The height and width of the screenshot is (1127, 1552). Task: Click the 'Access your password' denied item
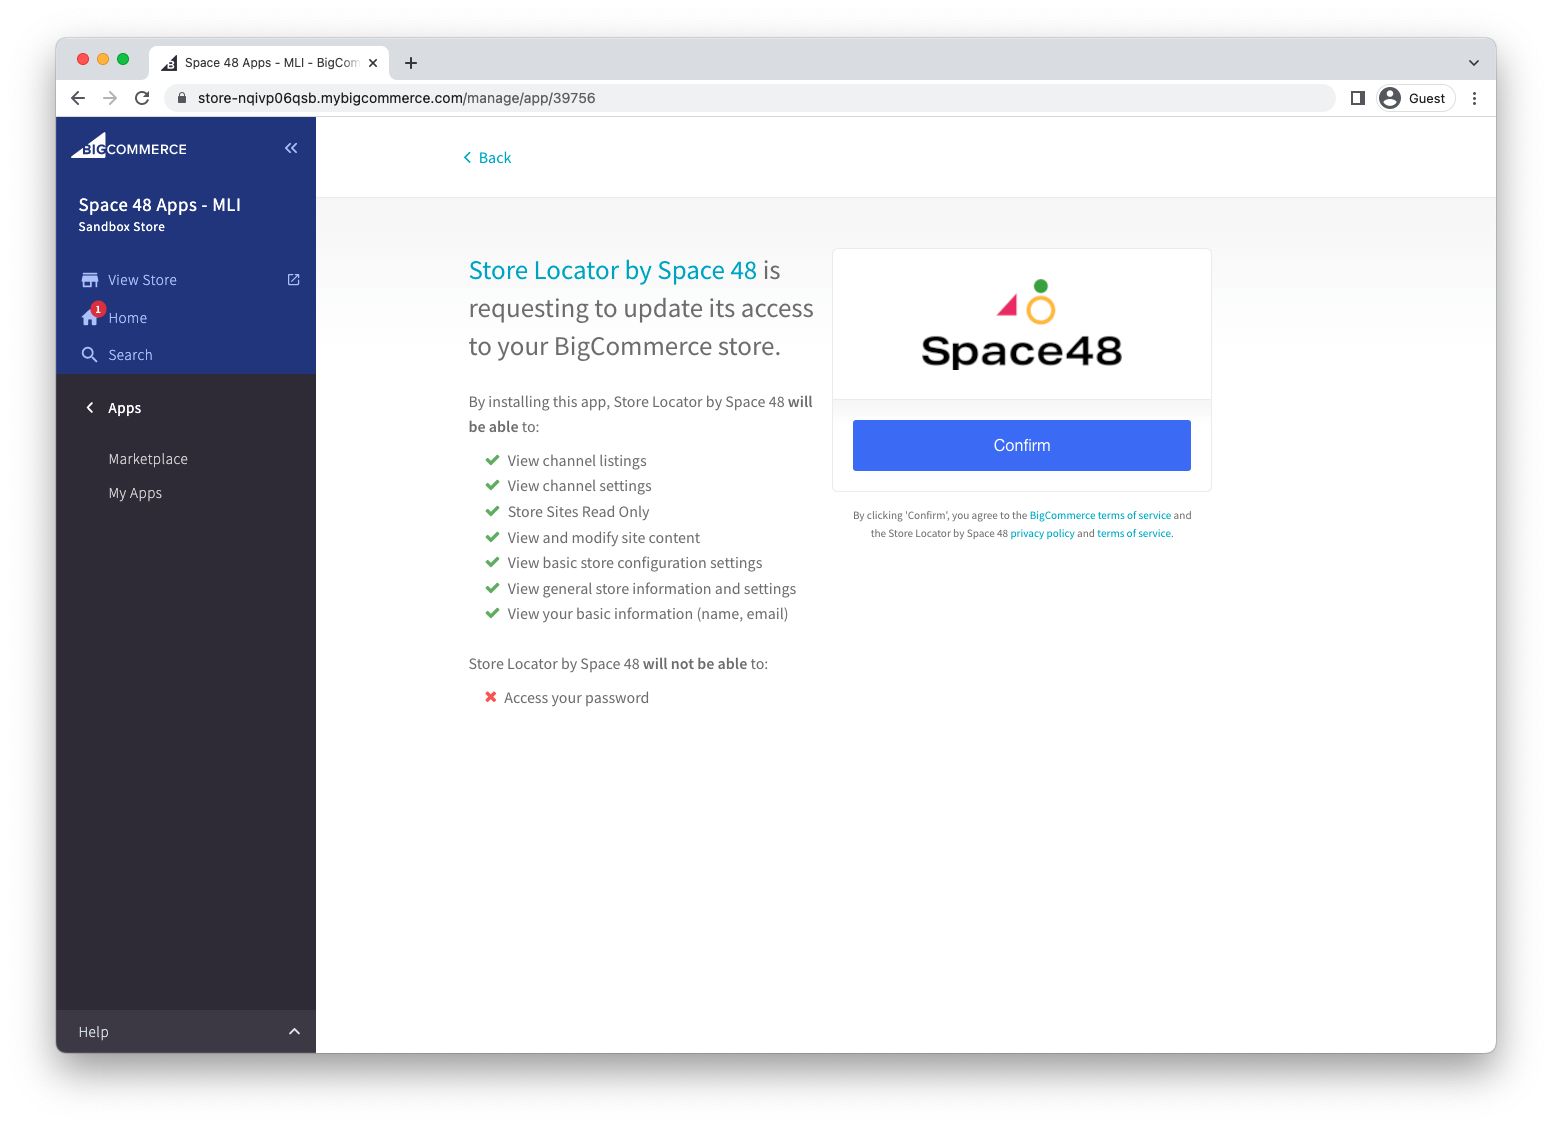pos(576,698)
